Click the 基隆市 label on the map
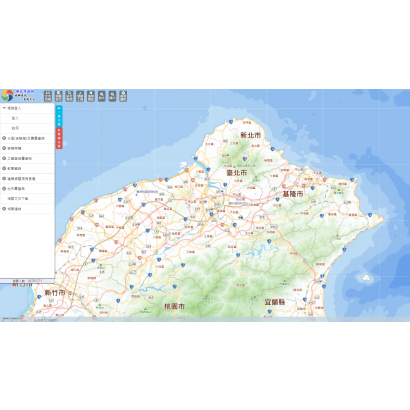This screenshot has width=410, height=410. [x=293, y=194]
